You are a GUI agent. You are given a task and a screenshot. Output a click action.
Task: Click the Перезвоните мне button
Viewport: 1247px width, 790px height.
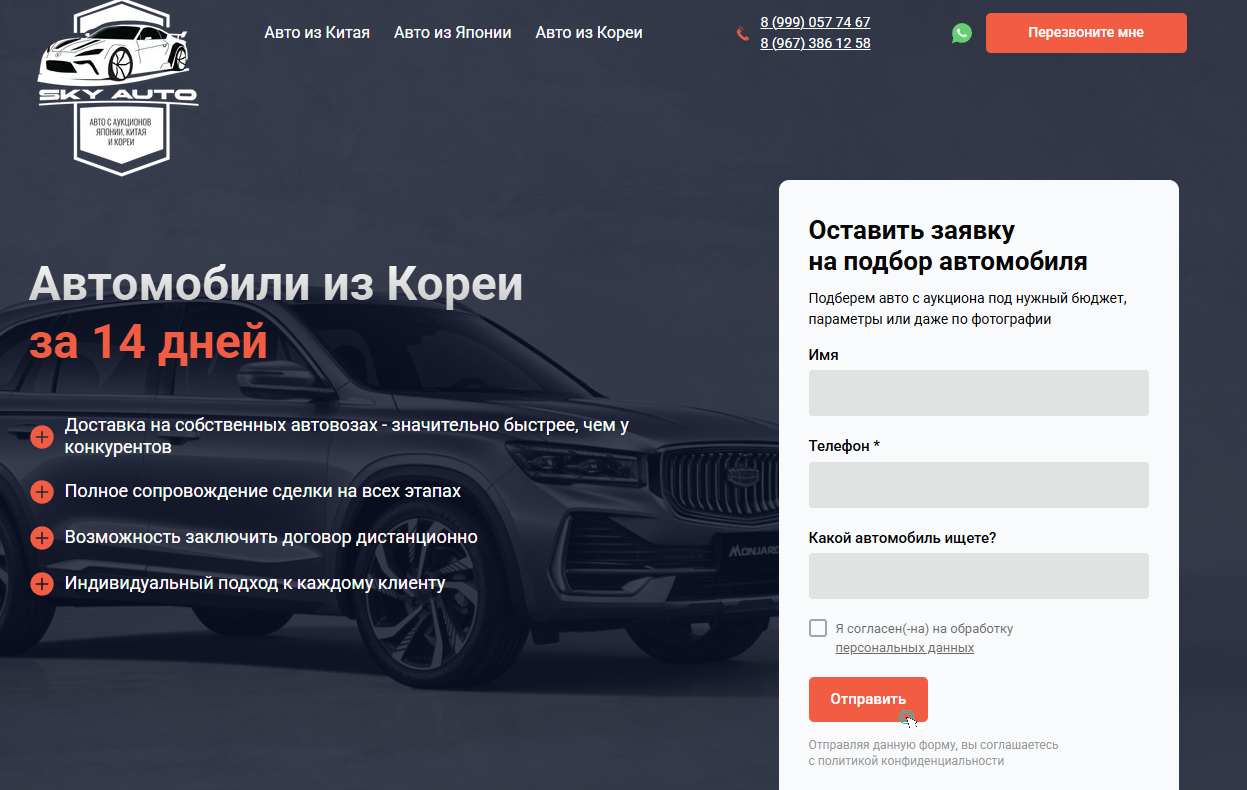pos(1086,33)
